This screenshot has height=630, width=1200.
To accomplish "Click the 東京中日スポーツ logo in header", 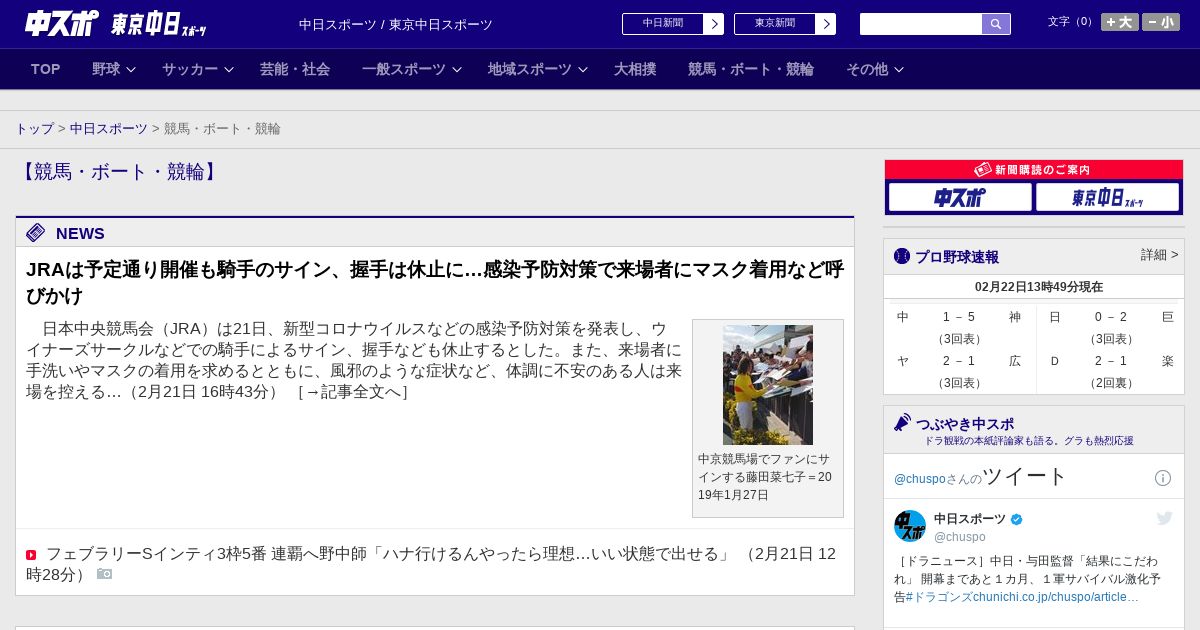I will point(159,25).
